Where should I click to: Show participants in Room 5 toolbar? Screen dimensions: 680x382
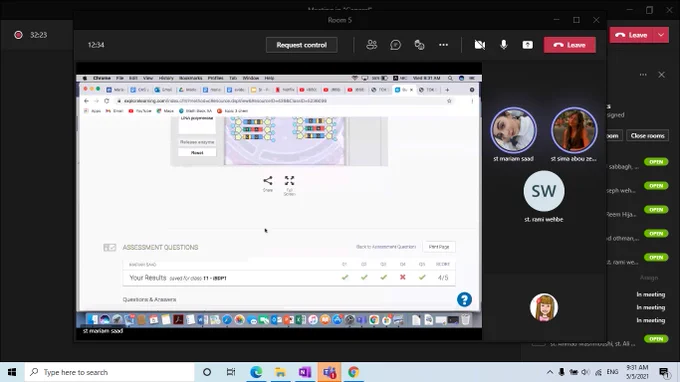coord(372,45)
